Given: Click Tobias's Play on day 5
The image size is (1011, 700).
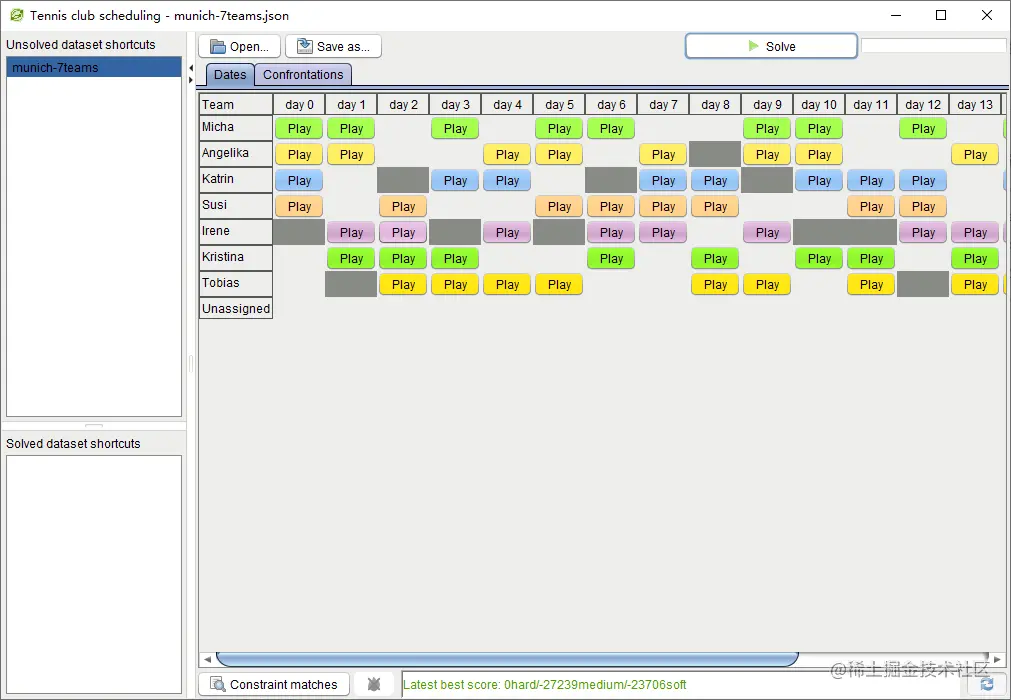Looking at the screenshot, I should (x=559, y=284).
